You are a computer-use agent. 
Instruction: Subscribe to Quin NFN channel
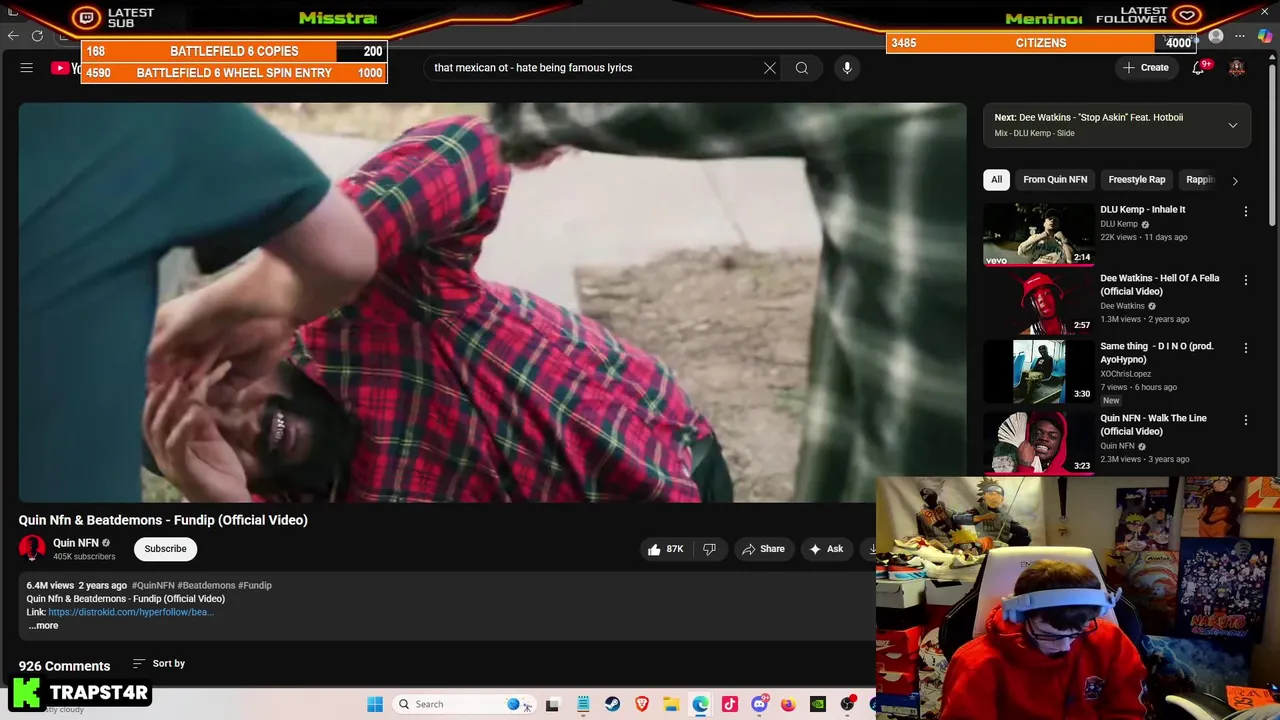click(x=165, y=549)
